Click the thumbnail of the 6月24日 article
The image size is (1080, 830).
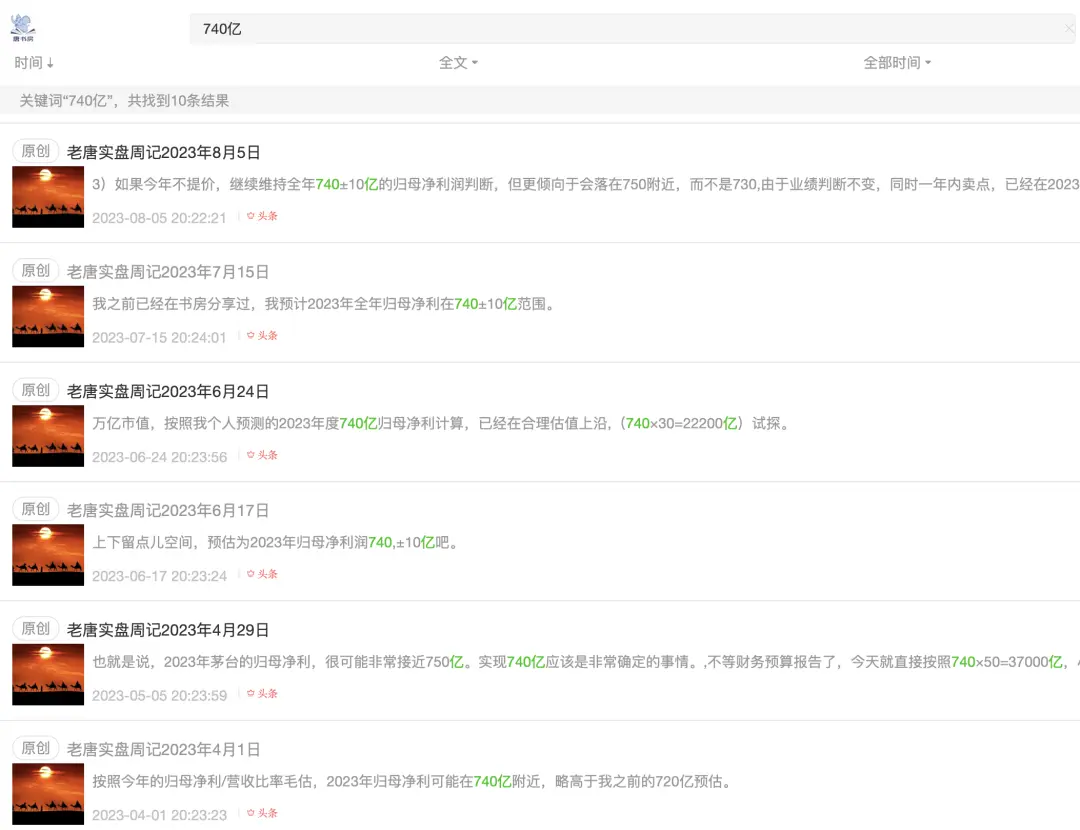[x=48, y=436]
